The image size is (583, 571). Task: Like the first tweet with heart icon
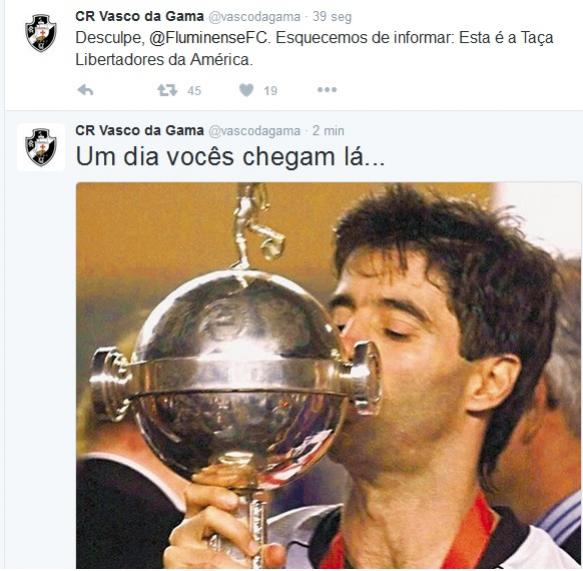(246, 90)
